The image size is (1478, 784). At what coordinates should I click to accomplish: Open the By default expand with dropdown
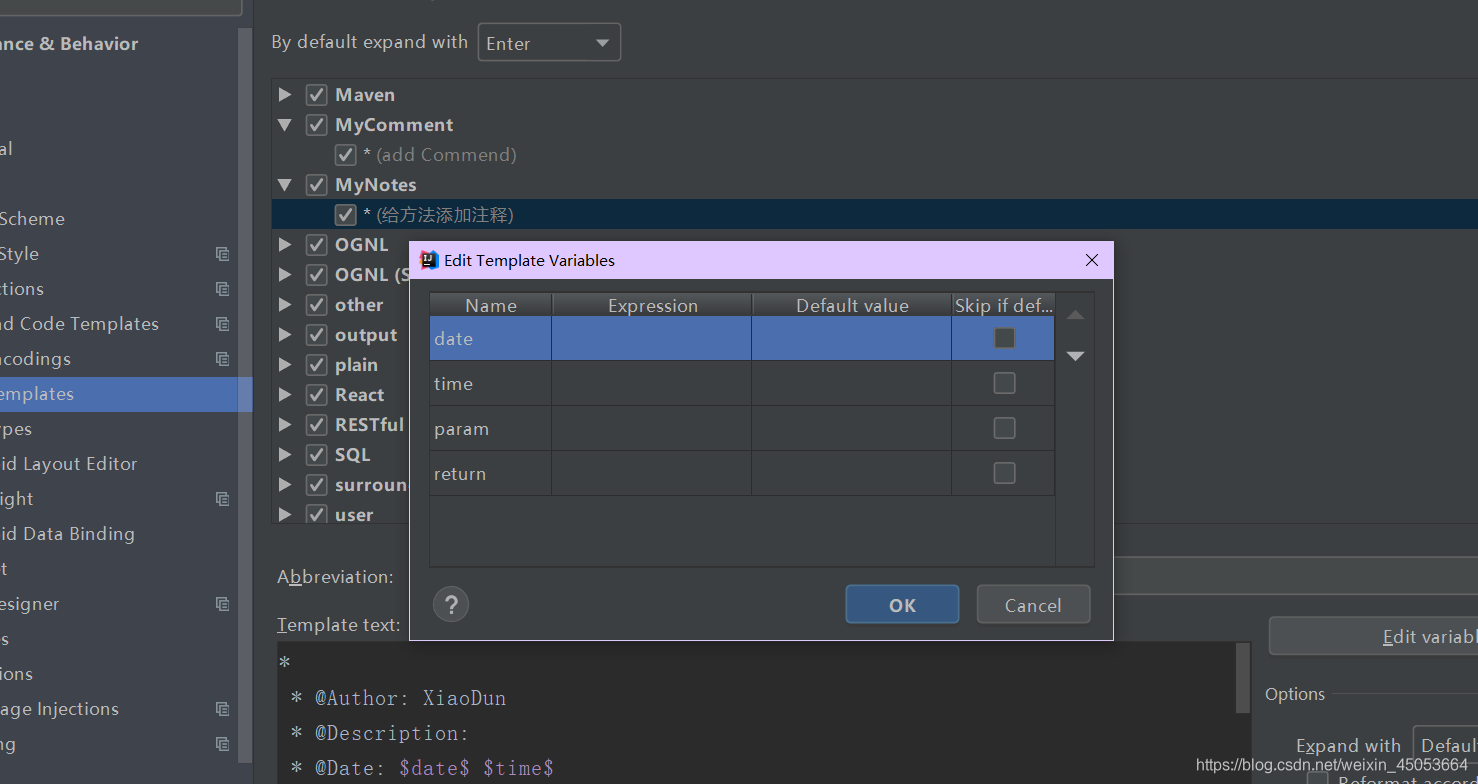[549, 43]
